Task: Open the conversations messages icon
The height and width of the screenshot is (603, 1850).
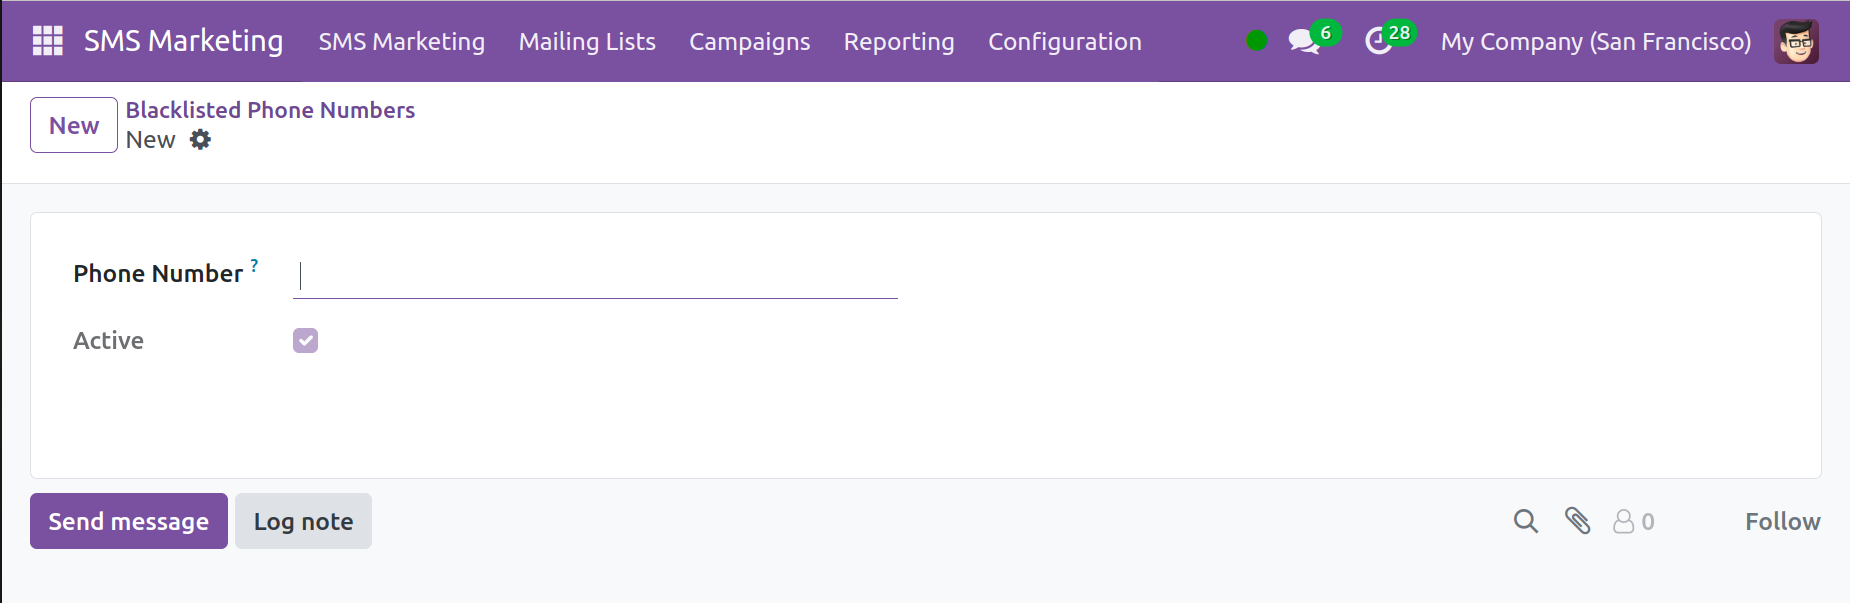Action: point(1303,41)
